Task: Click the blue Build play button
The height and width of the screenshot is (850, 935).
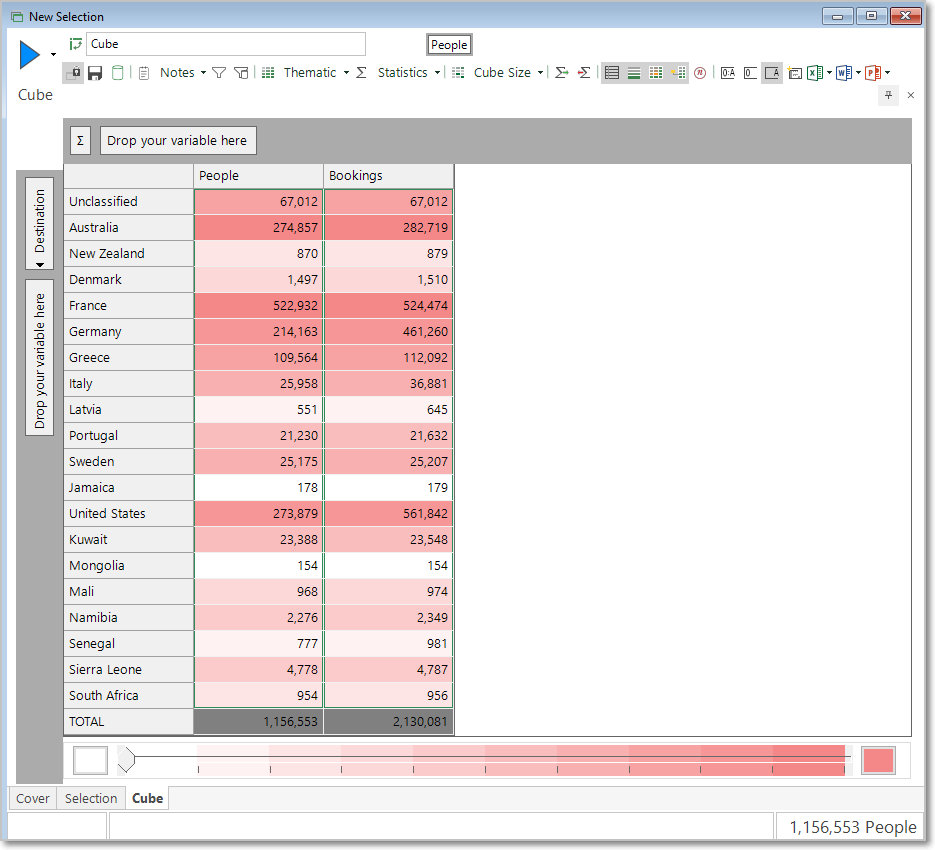Action: coord(30,55)
